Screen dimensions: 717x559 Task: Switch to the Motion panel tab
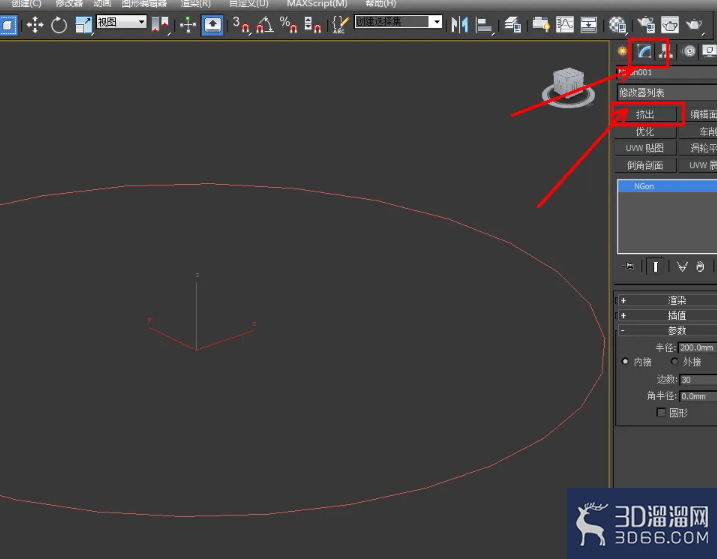click(689, 51)
